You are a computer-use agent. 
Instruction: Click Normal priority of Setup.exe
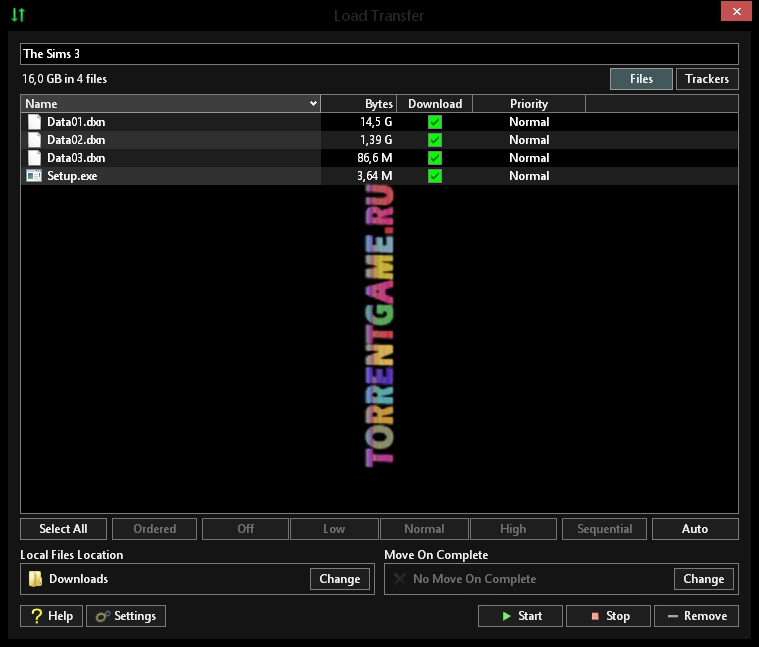click(529, 176)
